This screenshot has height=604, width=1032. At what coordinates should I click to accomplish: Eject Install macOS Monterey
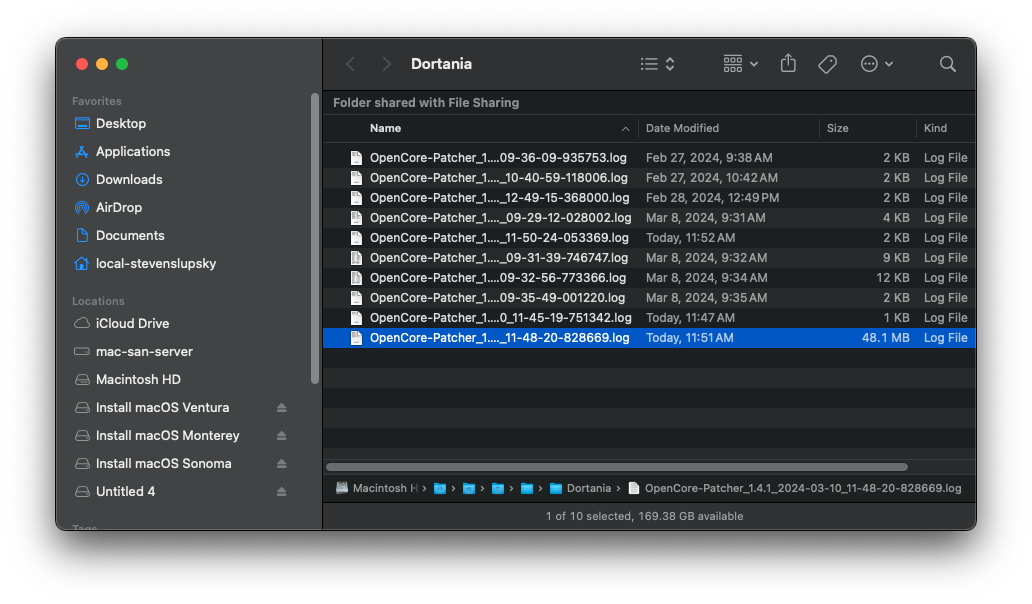[x=282, y=436]
